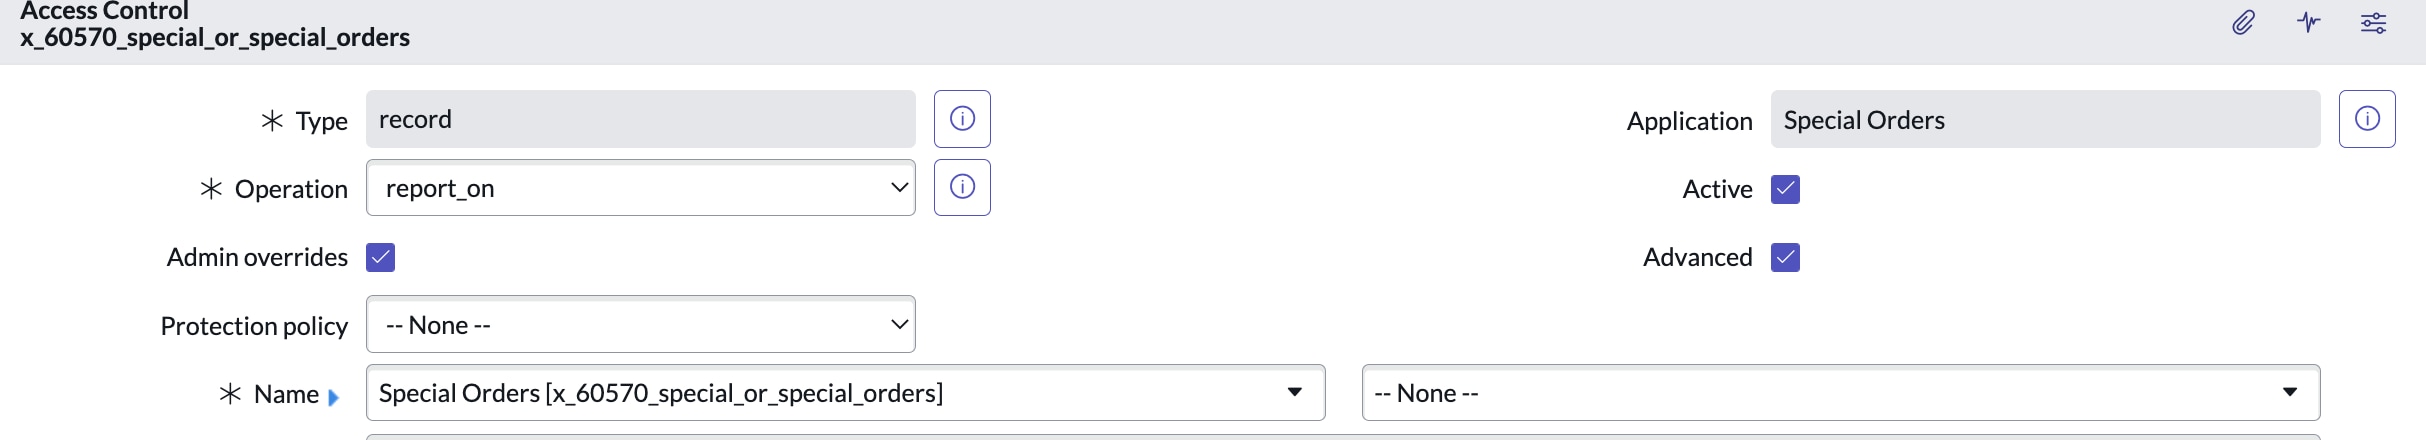Open the activity stream pulse icon
This screenshot has height=440, width=2426.
click(2308, 22)
